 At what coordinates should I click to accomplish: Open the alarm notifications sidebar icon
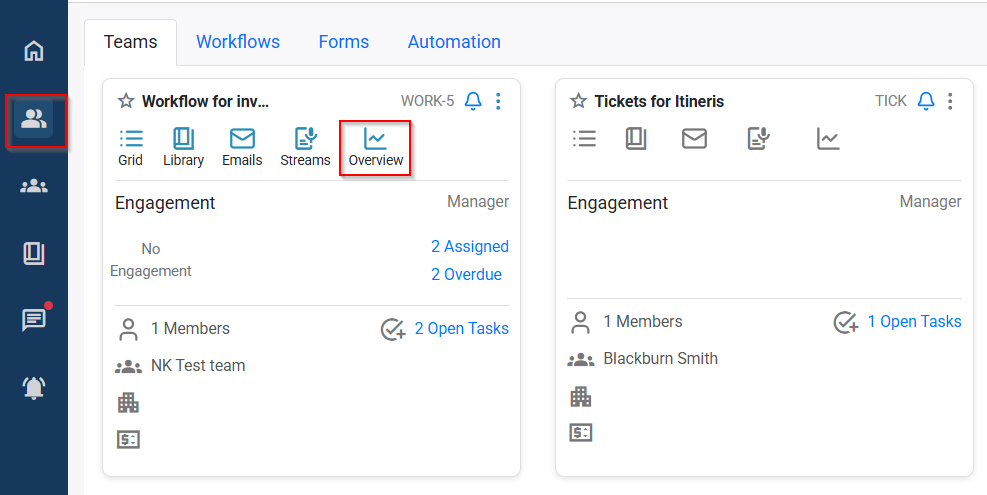[34, 388]
